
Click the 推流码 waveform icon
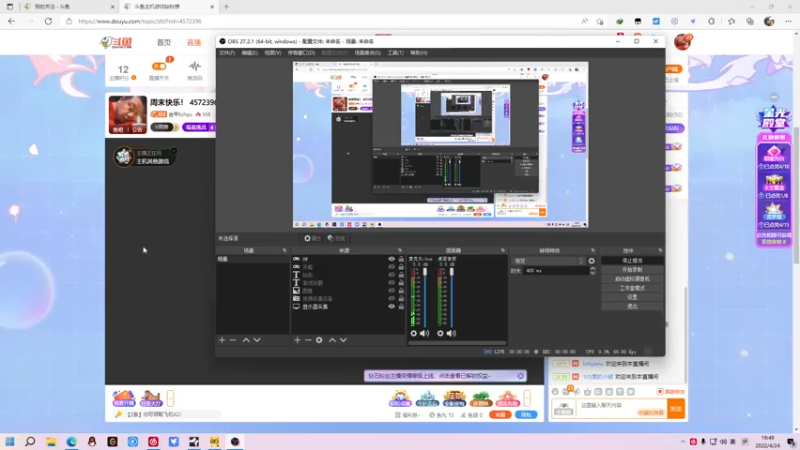194,70
